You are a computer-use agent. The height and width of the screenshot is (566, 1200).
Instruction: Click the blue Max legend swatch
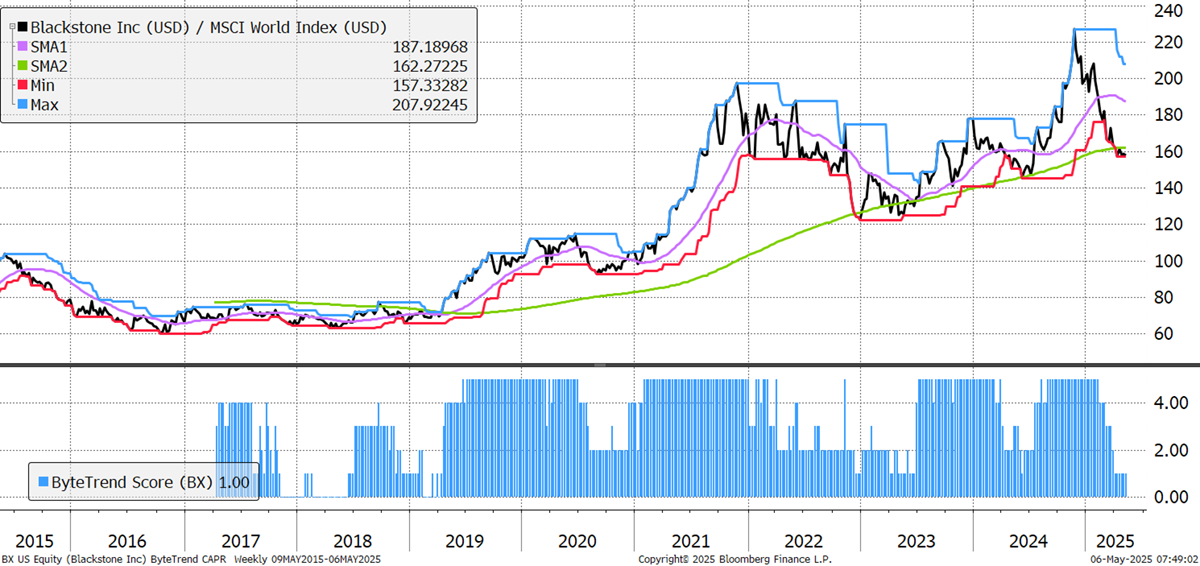click(23, 103)
